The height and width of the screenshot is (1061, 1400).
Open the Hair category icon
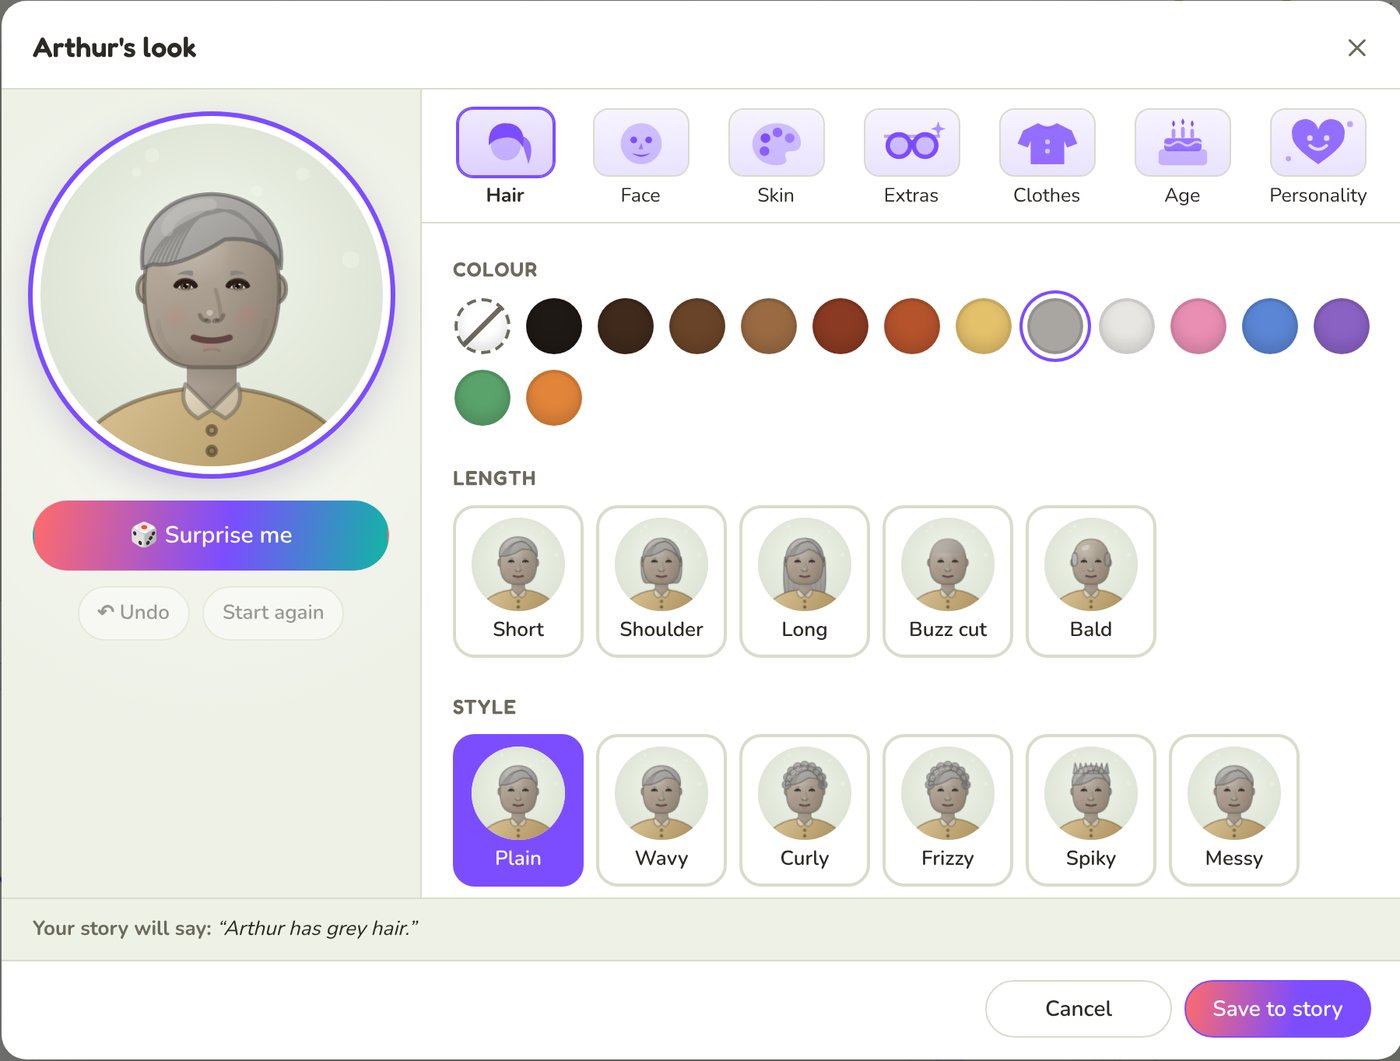pyautogui.click(x=505, y=143)
